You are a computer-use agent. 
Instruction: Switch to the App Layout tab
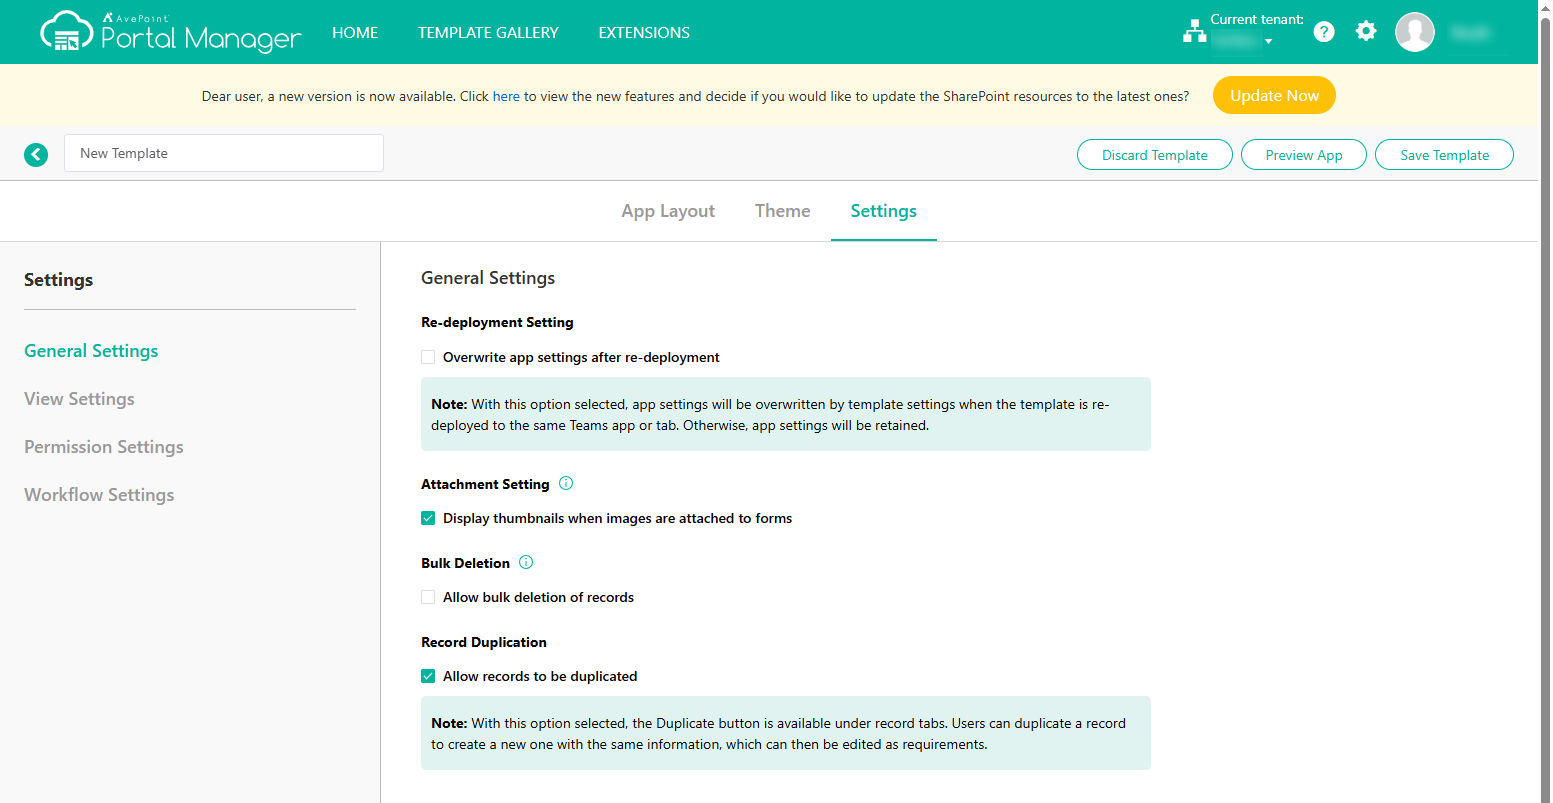668,211
